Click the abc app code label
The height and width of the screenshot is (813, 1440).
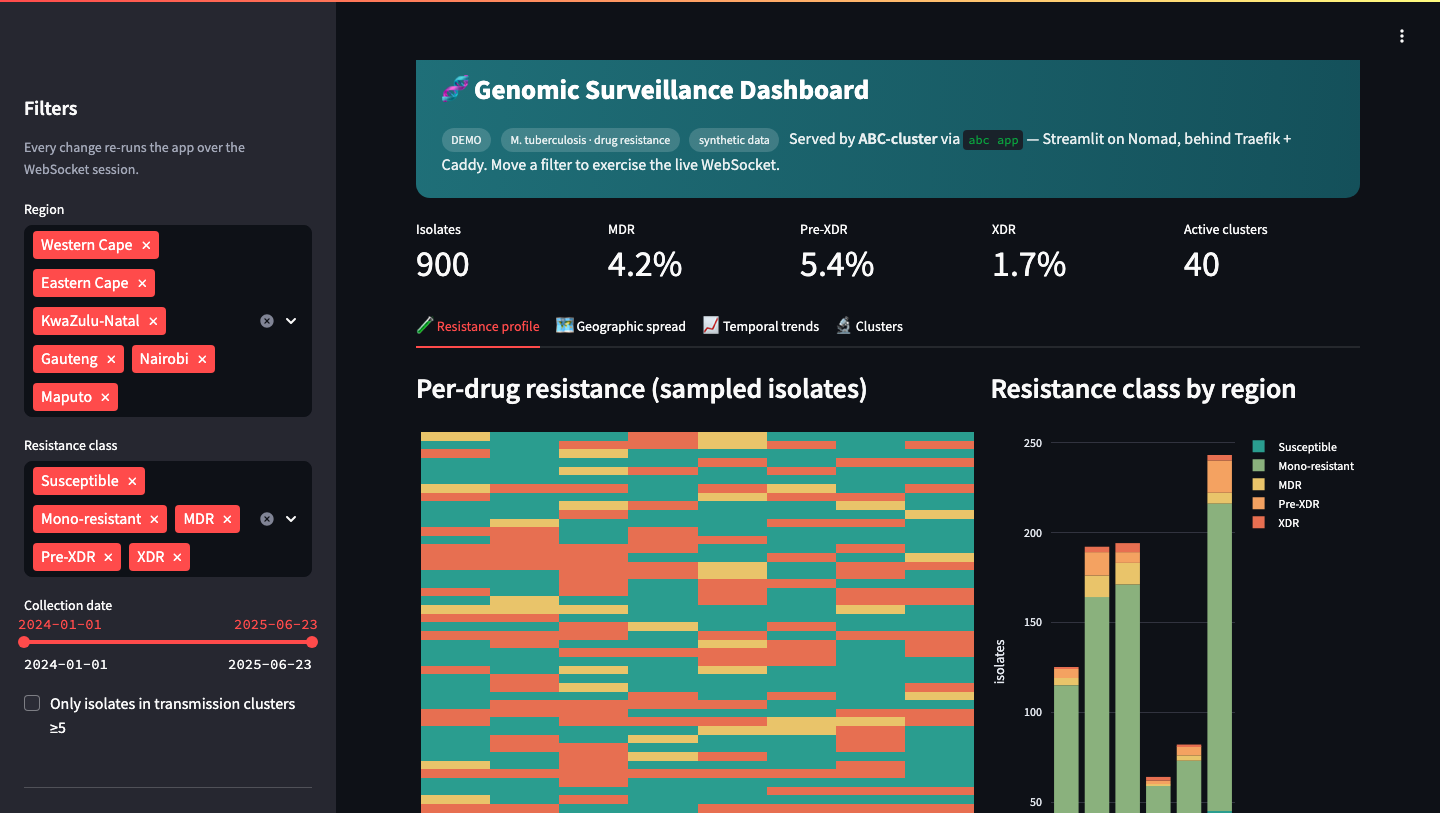(x=993, y=140)
